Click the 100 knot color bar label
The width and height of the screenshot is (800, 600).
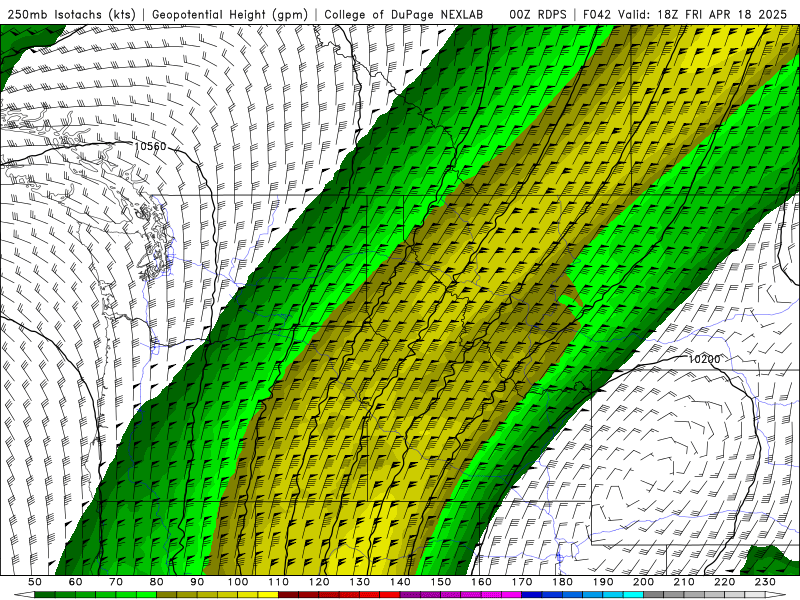(x=238, y=582)
